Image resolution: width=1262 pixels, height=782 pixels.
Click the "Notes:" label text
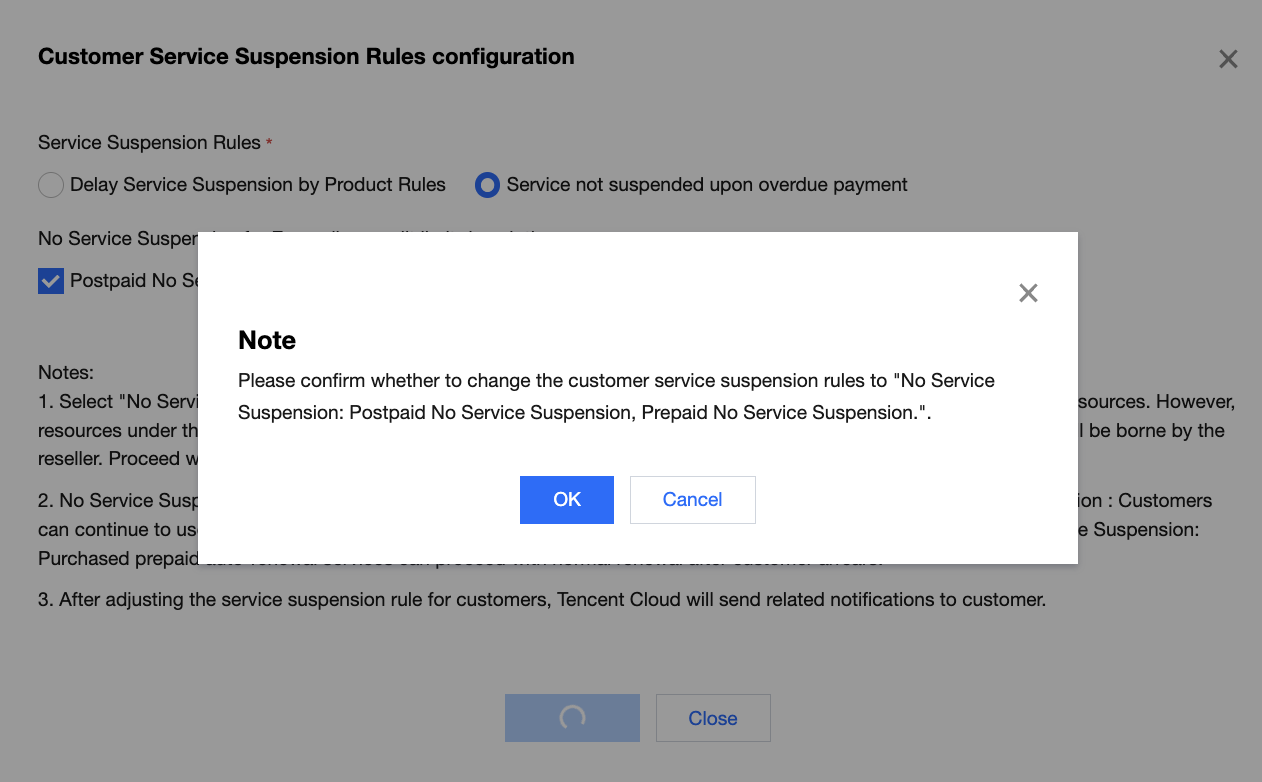coord(66,373)
